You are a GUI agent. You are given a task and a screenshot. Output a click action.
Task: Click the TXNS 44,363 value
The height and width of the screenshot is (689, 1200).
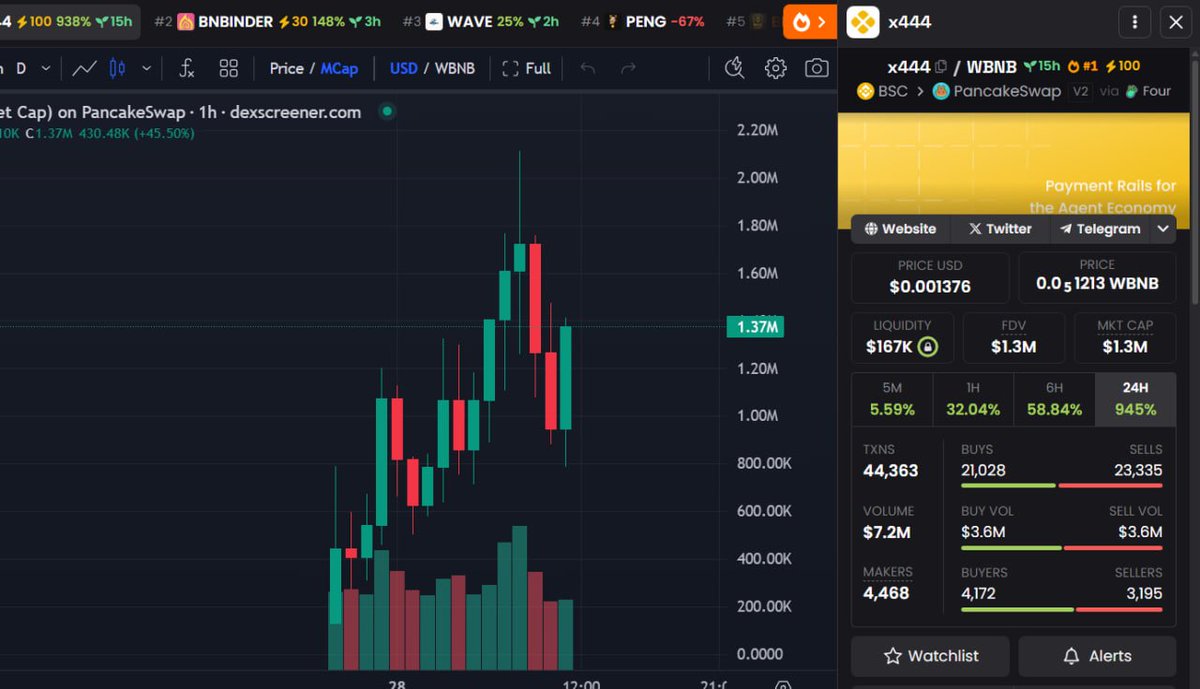tap(890, 470)
